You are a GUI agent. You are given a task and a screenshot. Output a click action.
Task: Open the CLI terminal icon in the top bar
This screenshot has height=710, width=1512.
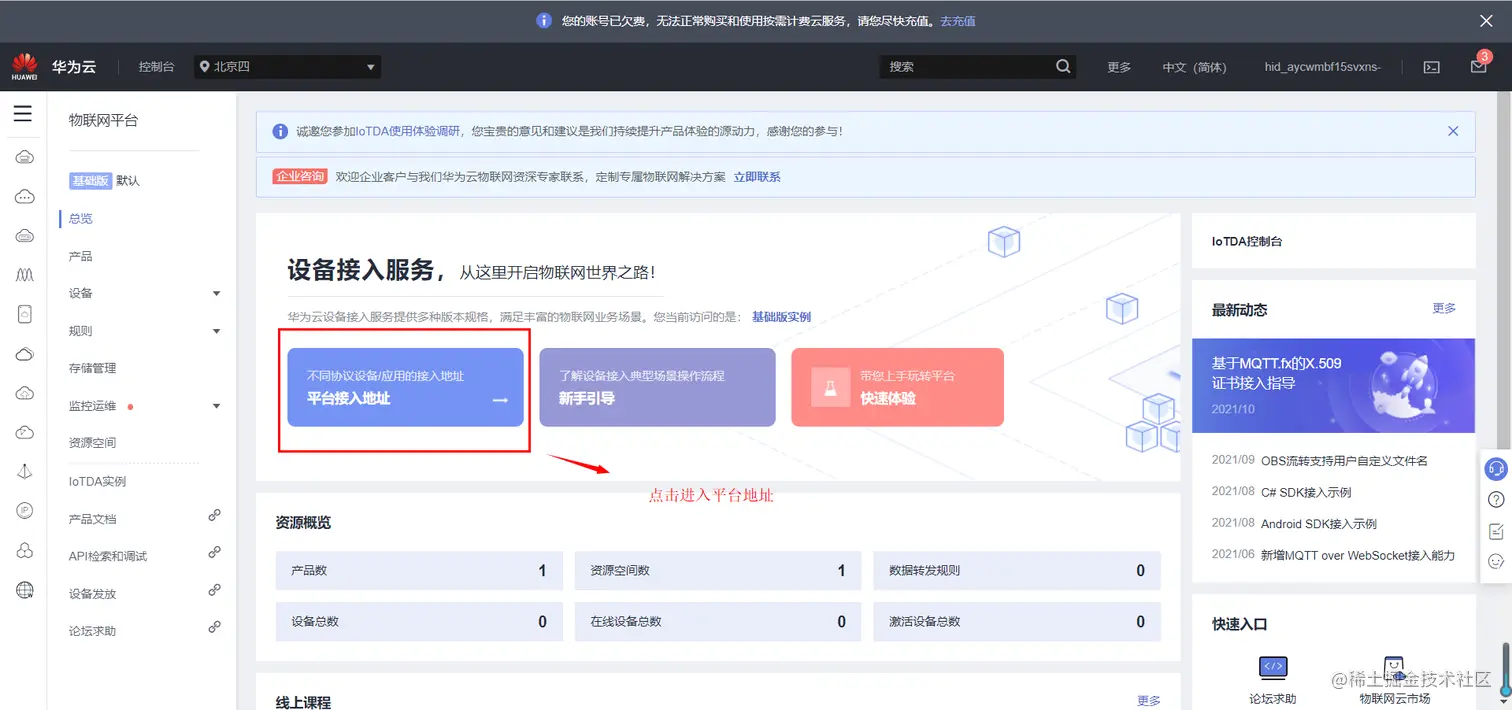click(x=1431, y=65)
